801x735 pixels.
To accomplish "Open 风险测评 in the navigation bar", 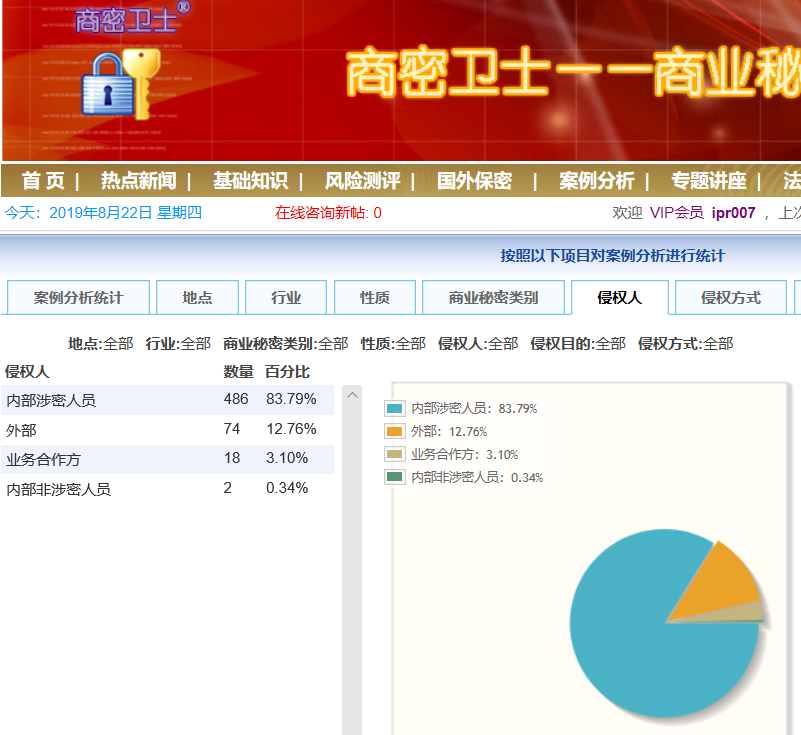I will click(x=363, y=181).
